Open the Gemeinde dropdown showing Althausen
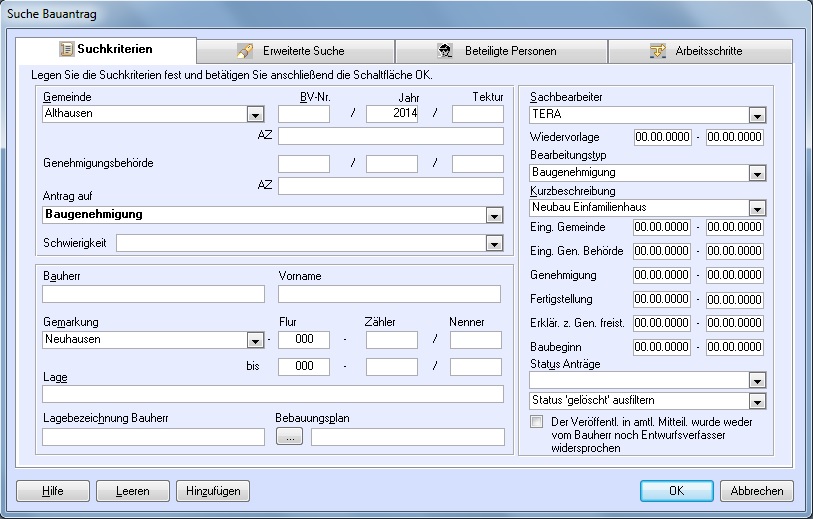813x519 pixels. pyautogui.click(x=256, y=114)
